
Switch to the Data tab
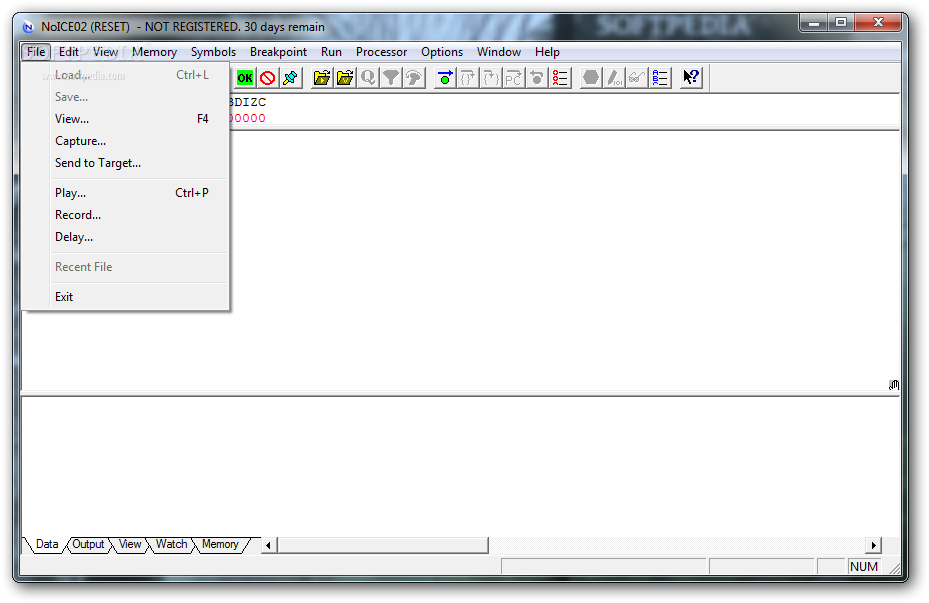[47, 544]
